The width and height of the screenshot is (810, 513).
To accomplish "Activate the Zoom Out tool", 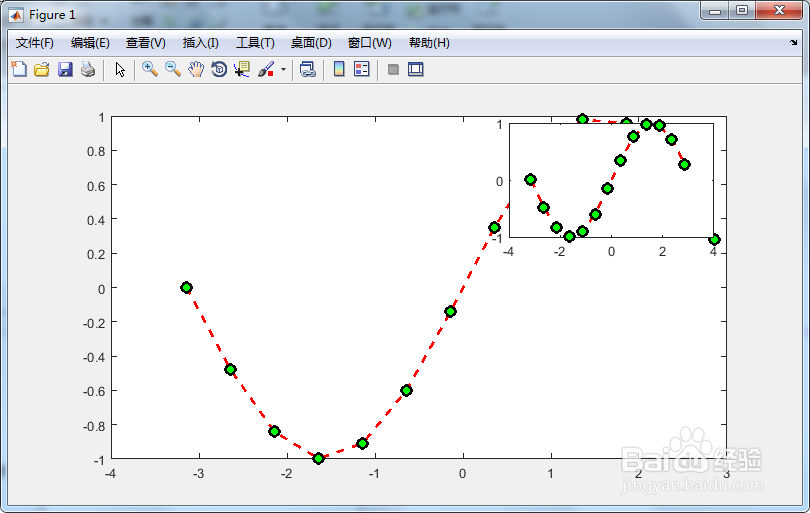I will [x=173, y=69].
